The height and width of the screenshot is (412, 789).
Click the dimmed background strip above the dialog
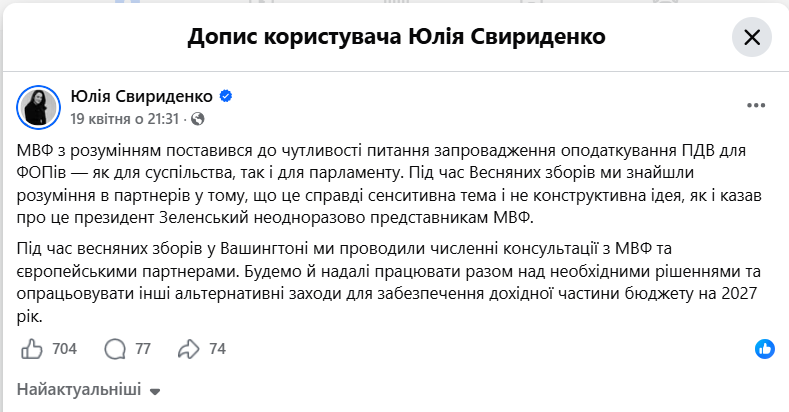pyautogui.click(x=394, y=2)
